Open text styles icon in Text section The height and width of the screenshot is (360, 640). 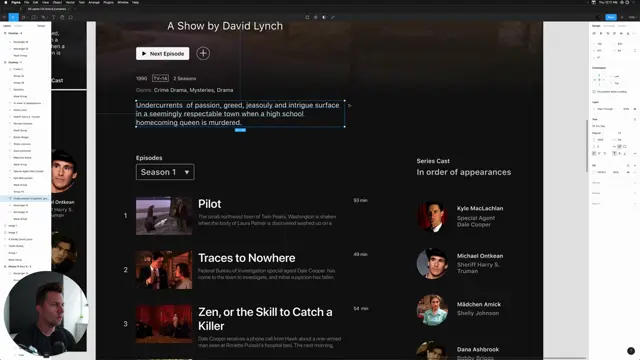click(635, 119)
